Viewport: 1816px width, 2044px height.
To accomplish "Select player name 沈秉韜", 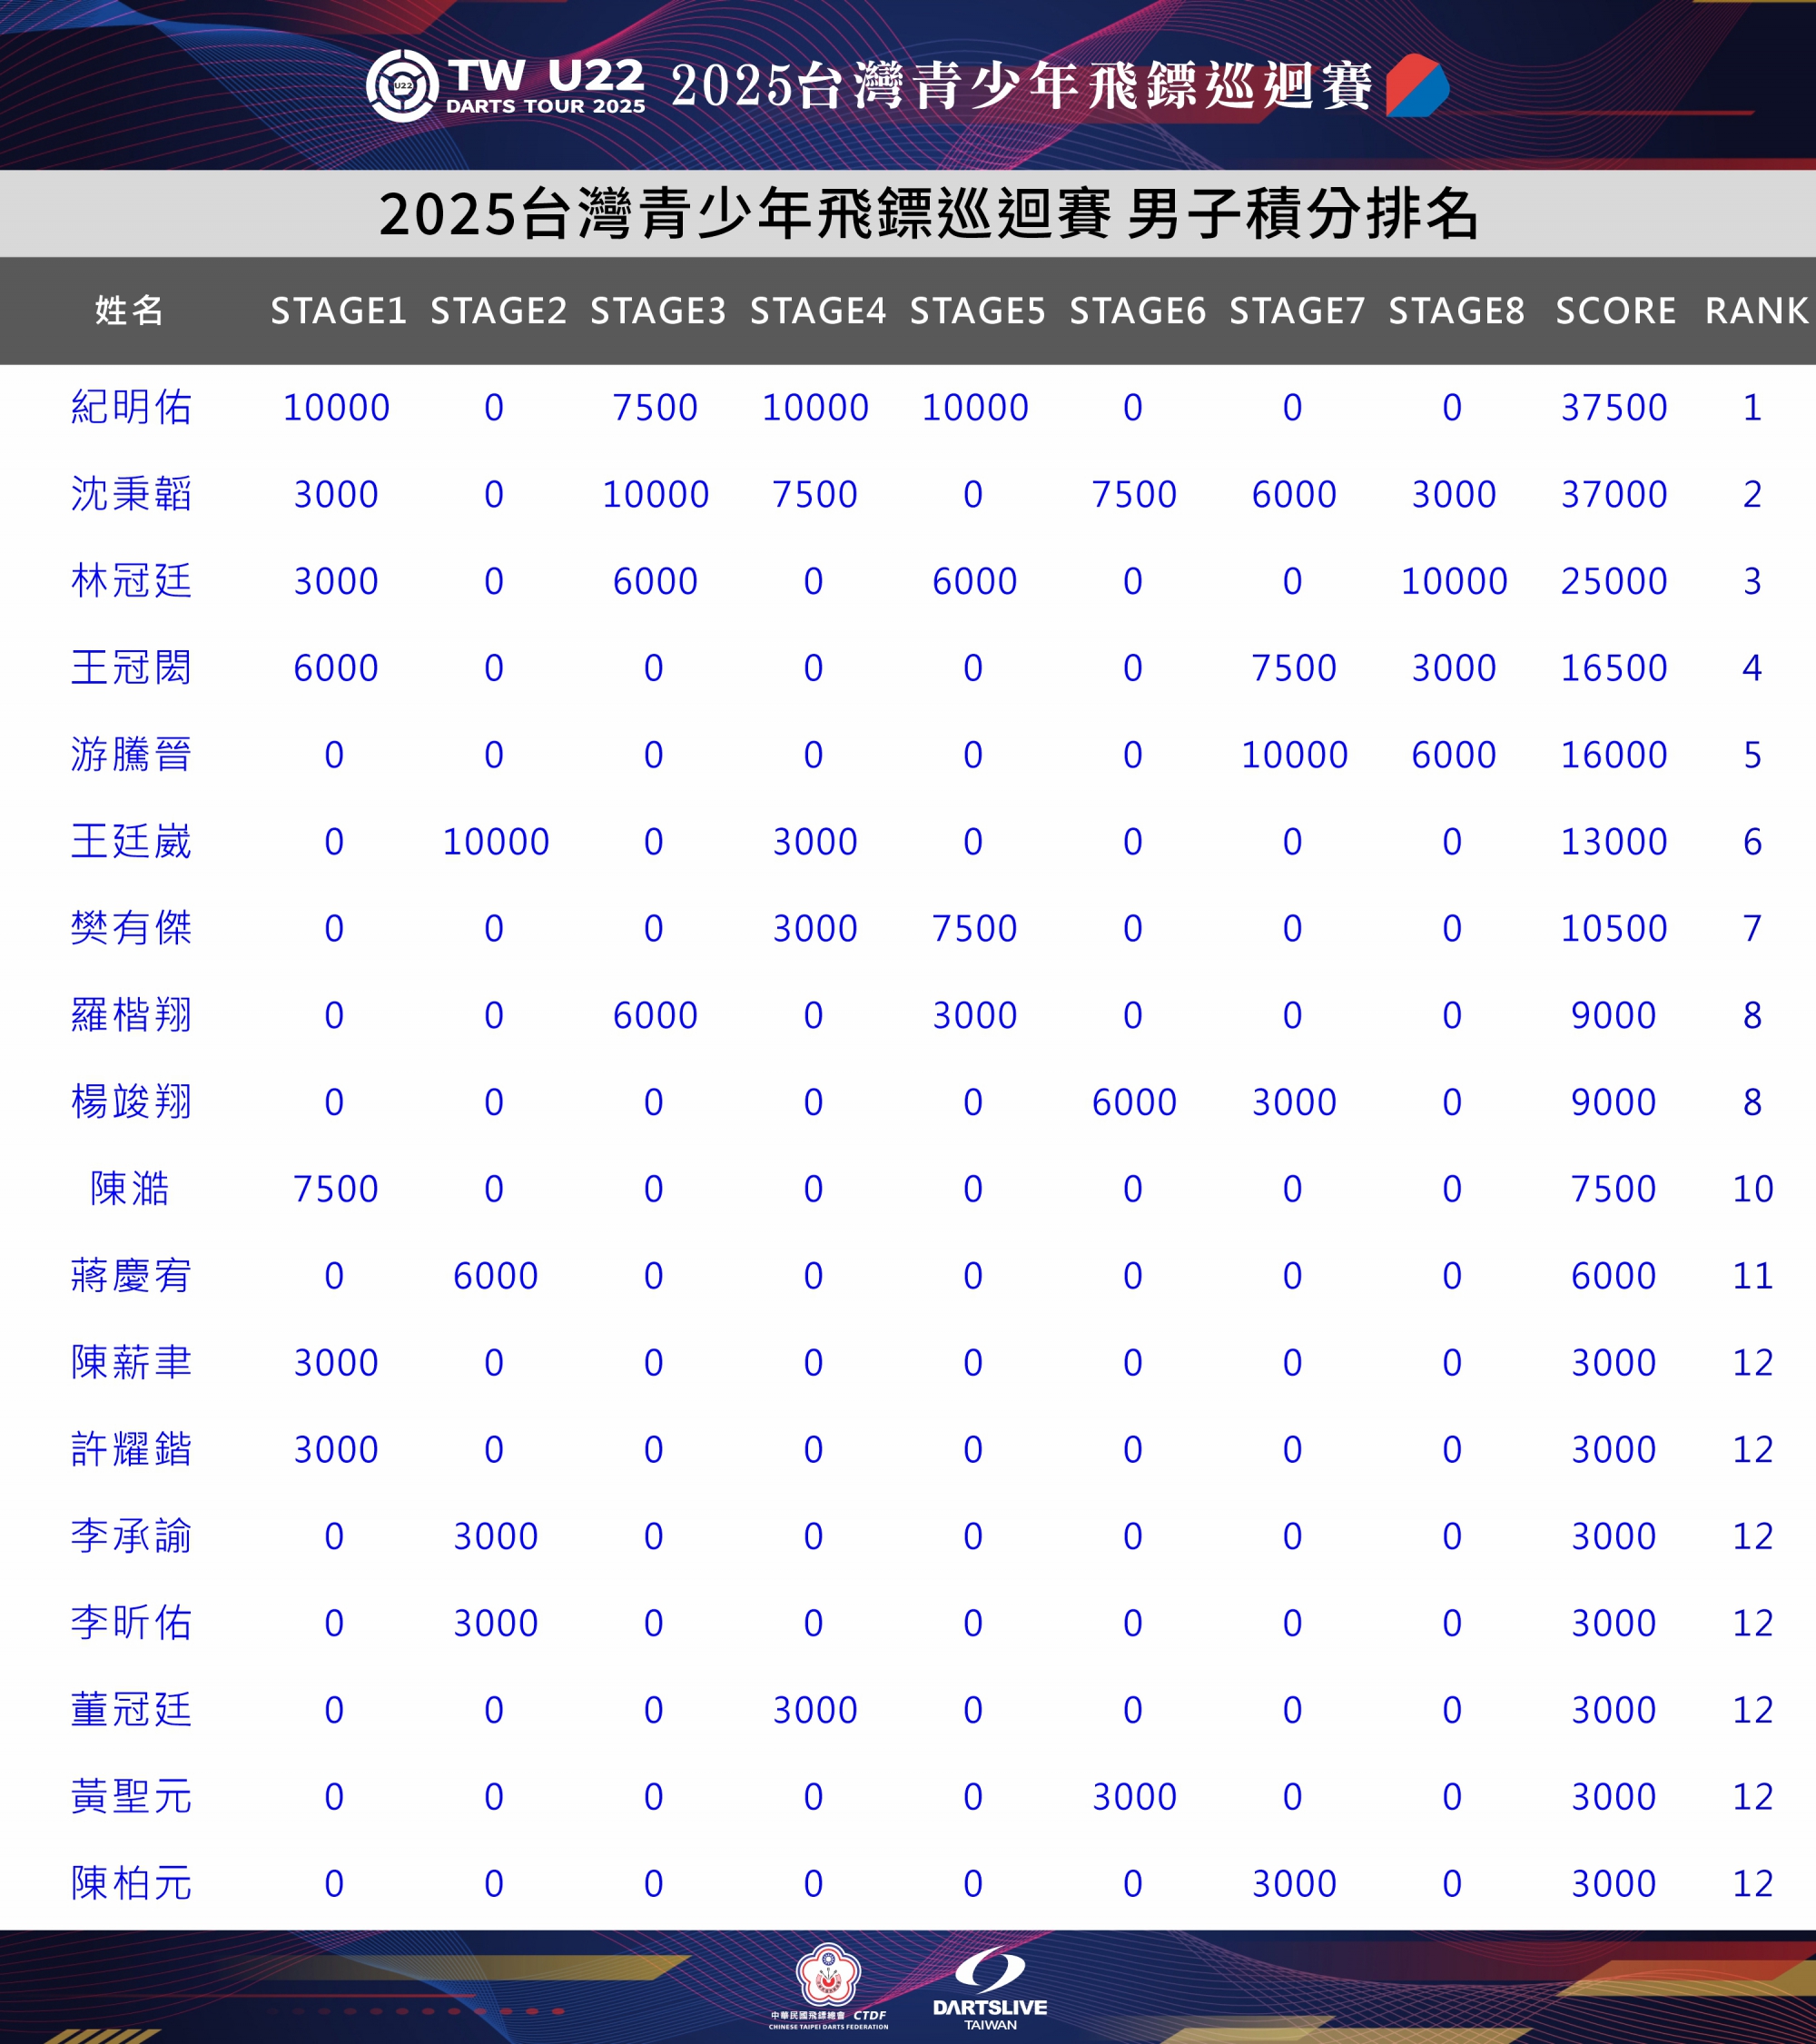I will (131, 495).
